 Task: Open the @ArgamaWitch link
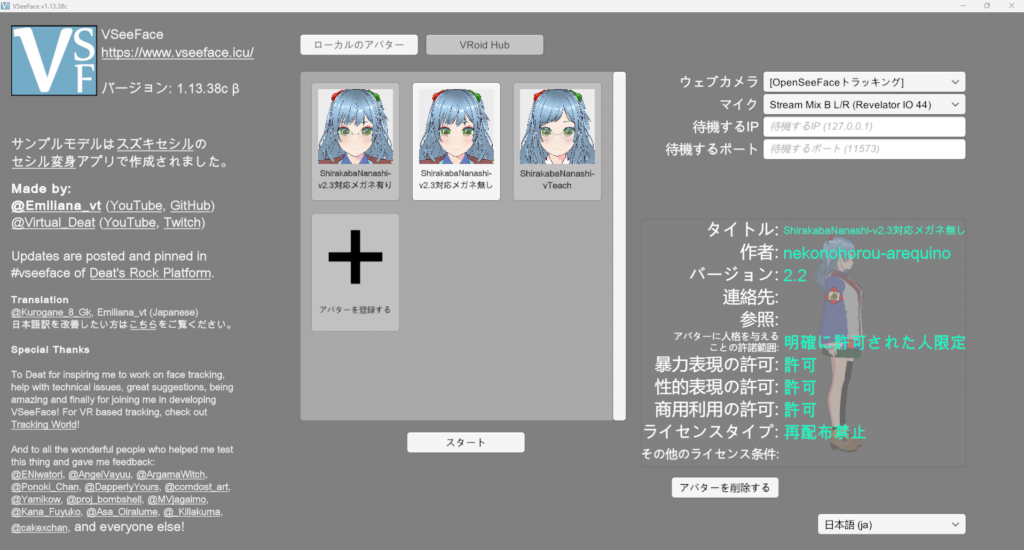pos(171,475)
